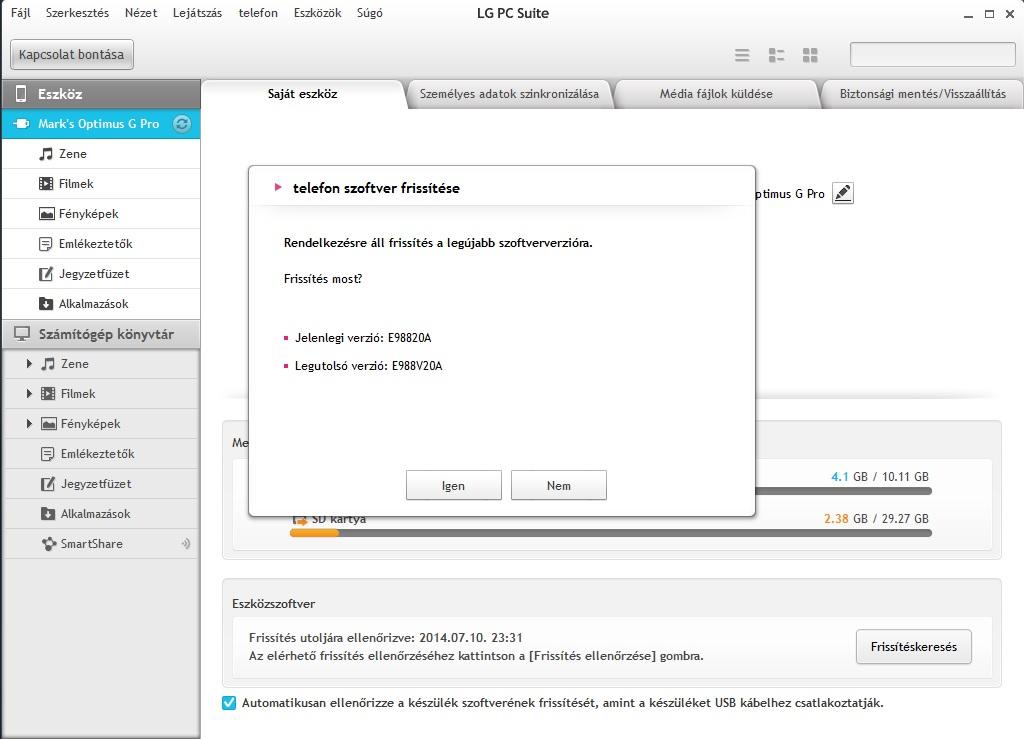Viewport: 1024px width, 739px height.
Task: Open device Jegyzetfüzet item
Action: 101,274
